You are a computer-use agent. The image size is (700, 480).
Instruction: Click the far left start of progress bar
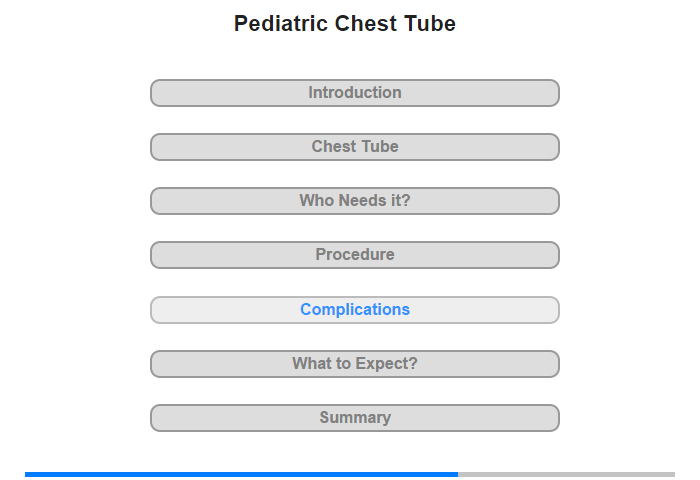(27, 474)
